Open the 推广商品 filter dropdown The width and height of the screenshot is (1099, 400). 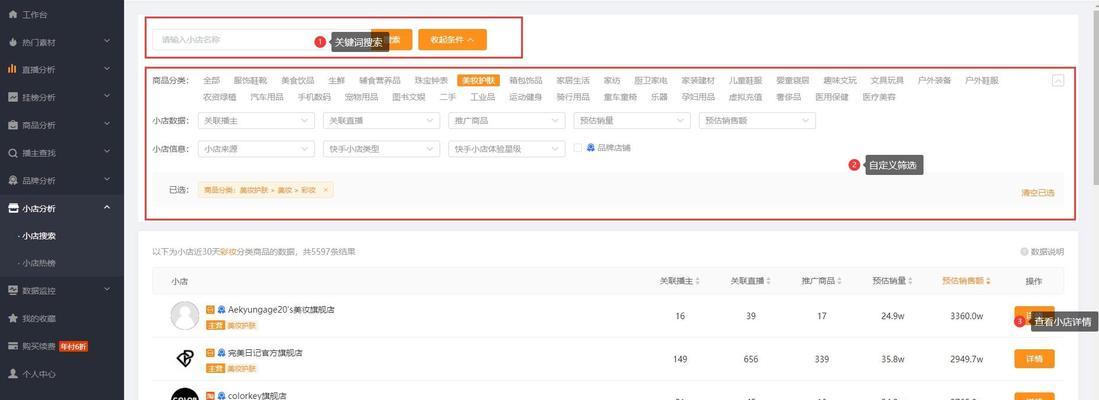tap(507, 120)
